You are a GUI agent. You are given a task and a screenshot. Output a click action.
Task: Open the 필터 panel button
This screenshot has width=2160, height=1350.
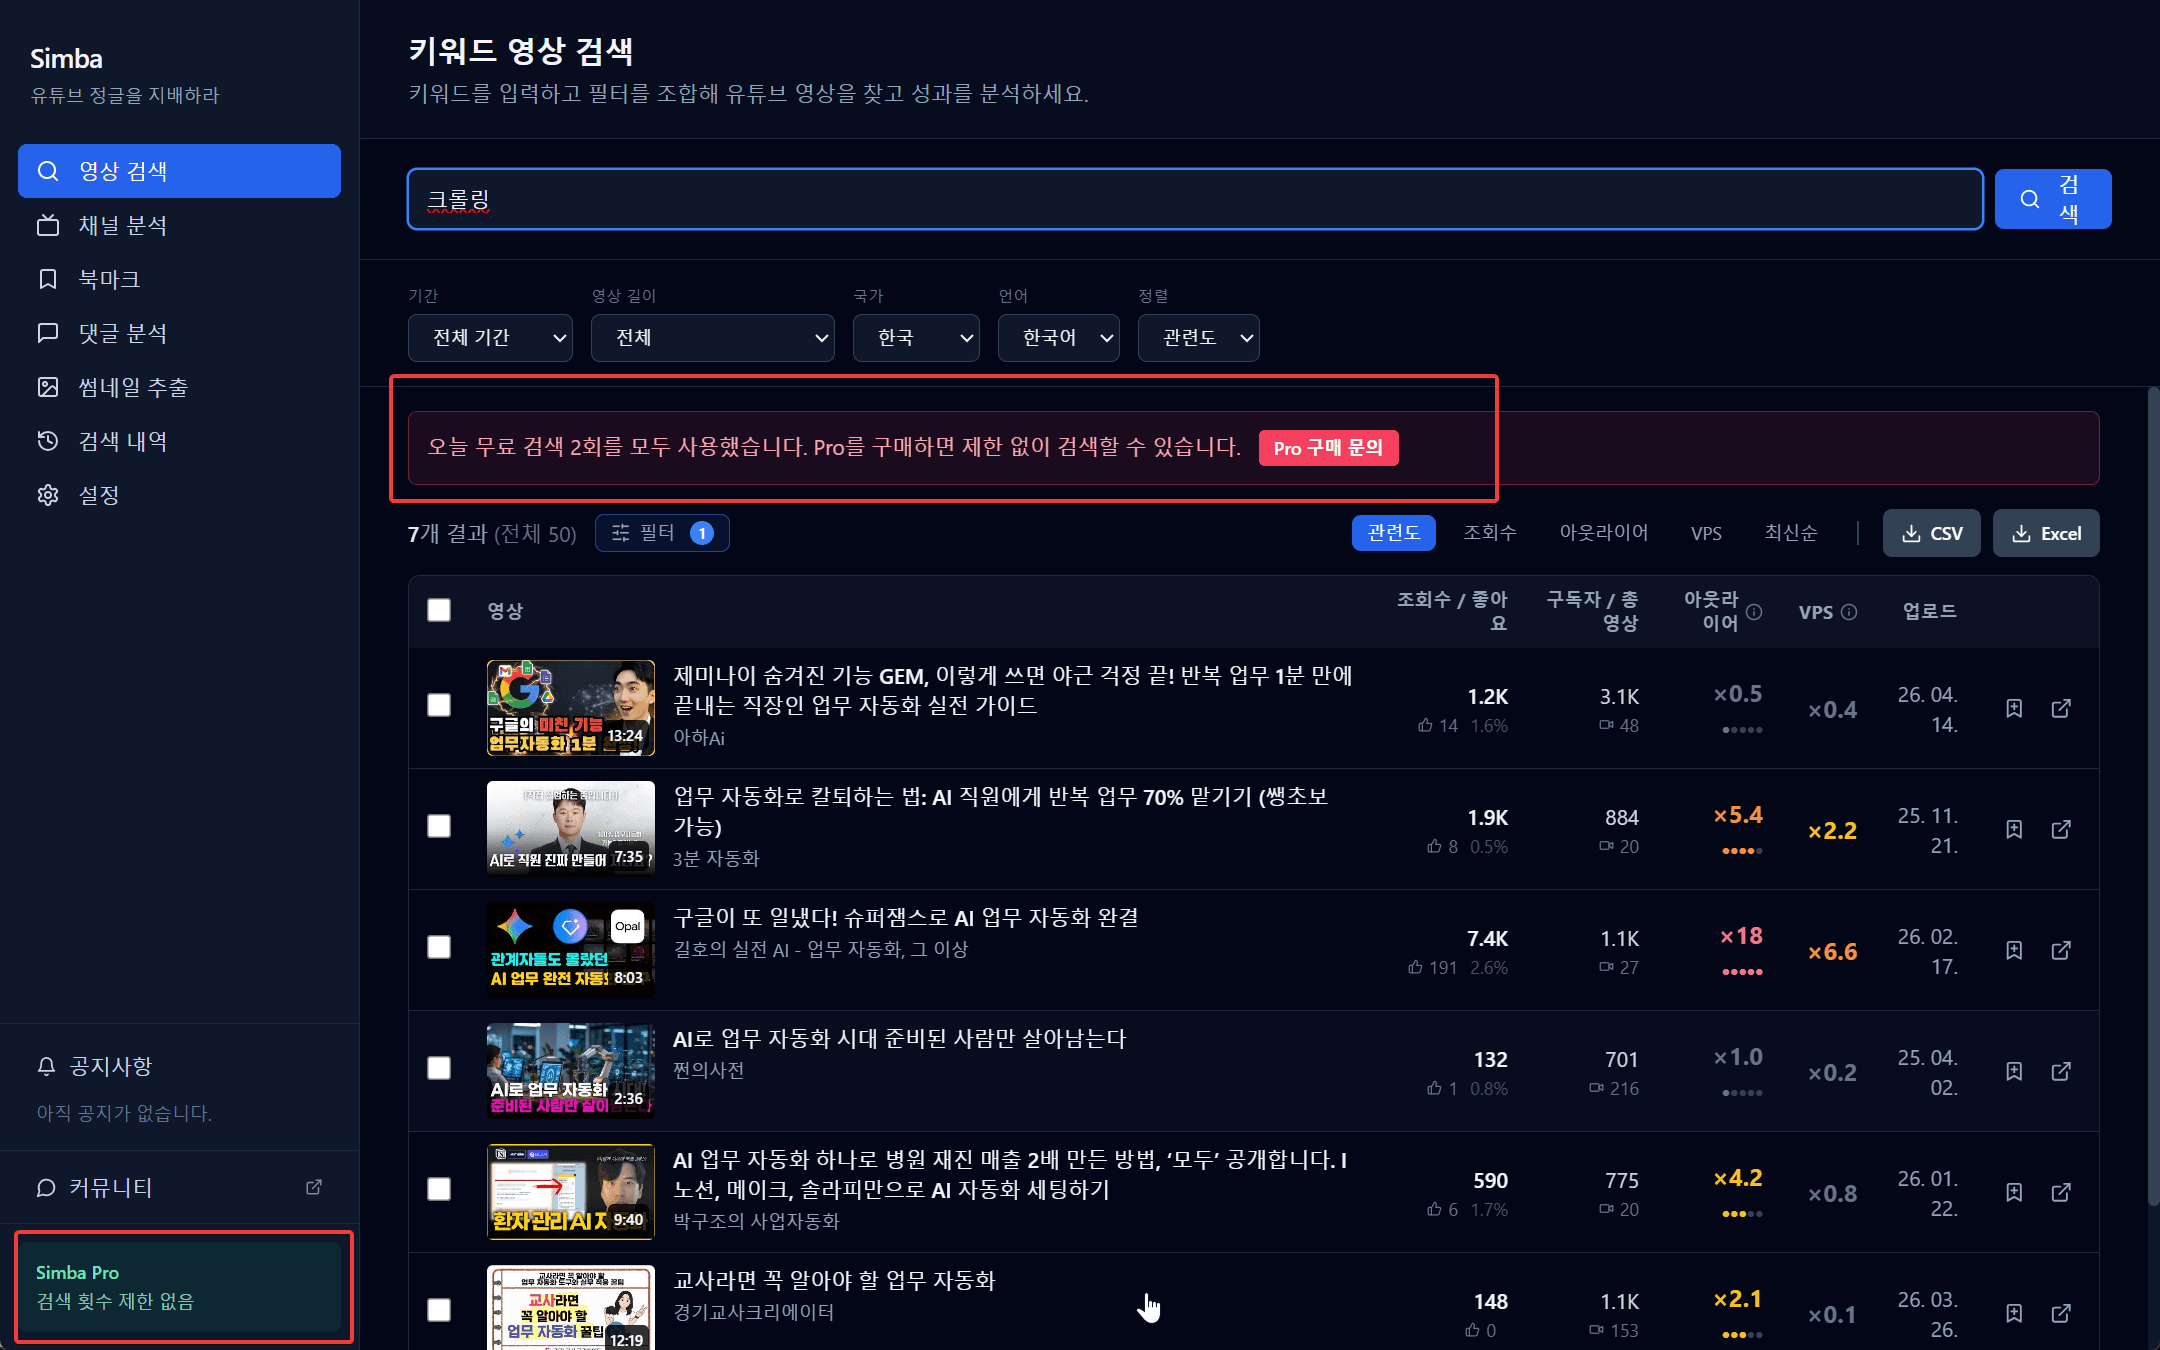point(662,533)
